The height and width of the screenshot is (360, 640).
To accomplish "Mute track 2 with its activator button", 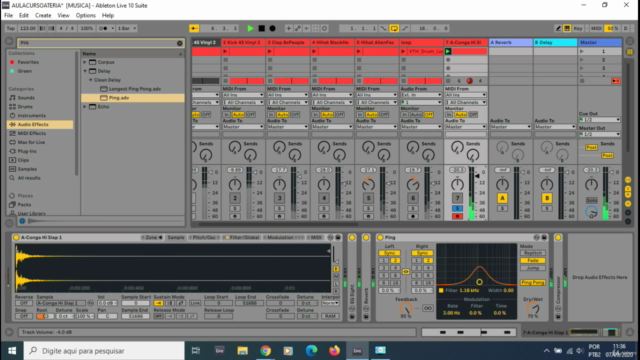I will coord(235,198).
